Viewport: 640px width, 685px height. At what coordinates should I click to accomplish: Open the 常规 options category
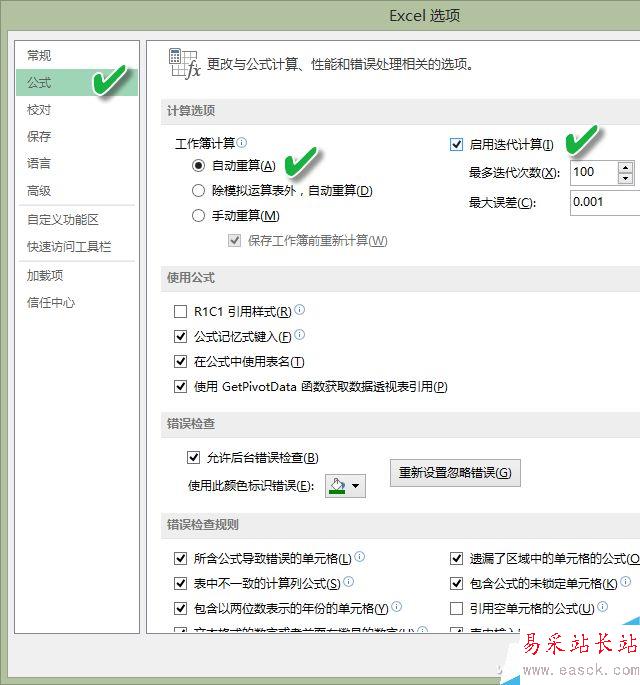point(76,55)
